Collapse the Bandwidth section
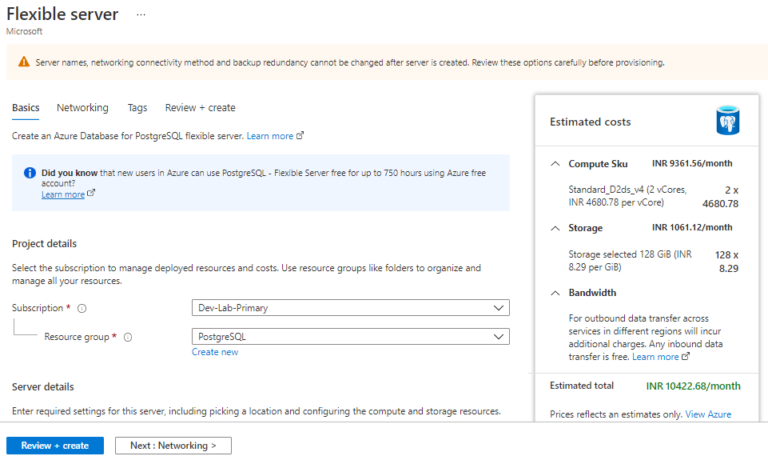 click(556, 293)
